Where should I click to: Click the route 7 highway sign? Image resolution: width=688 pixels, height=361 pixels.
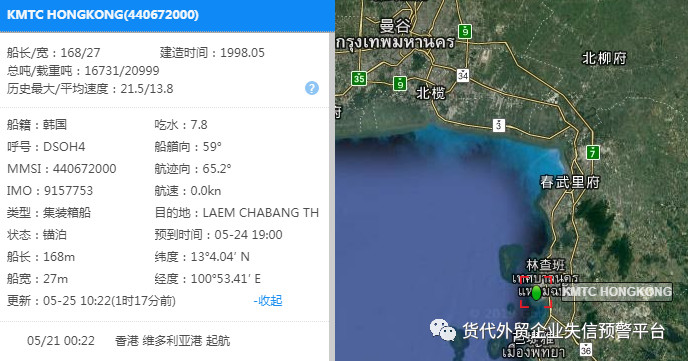(593, 153)
